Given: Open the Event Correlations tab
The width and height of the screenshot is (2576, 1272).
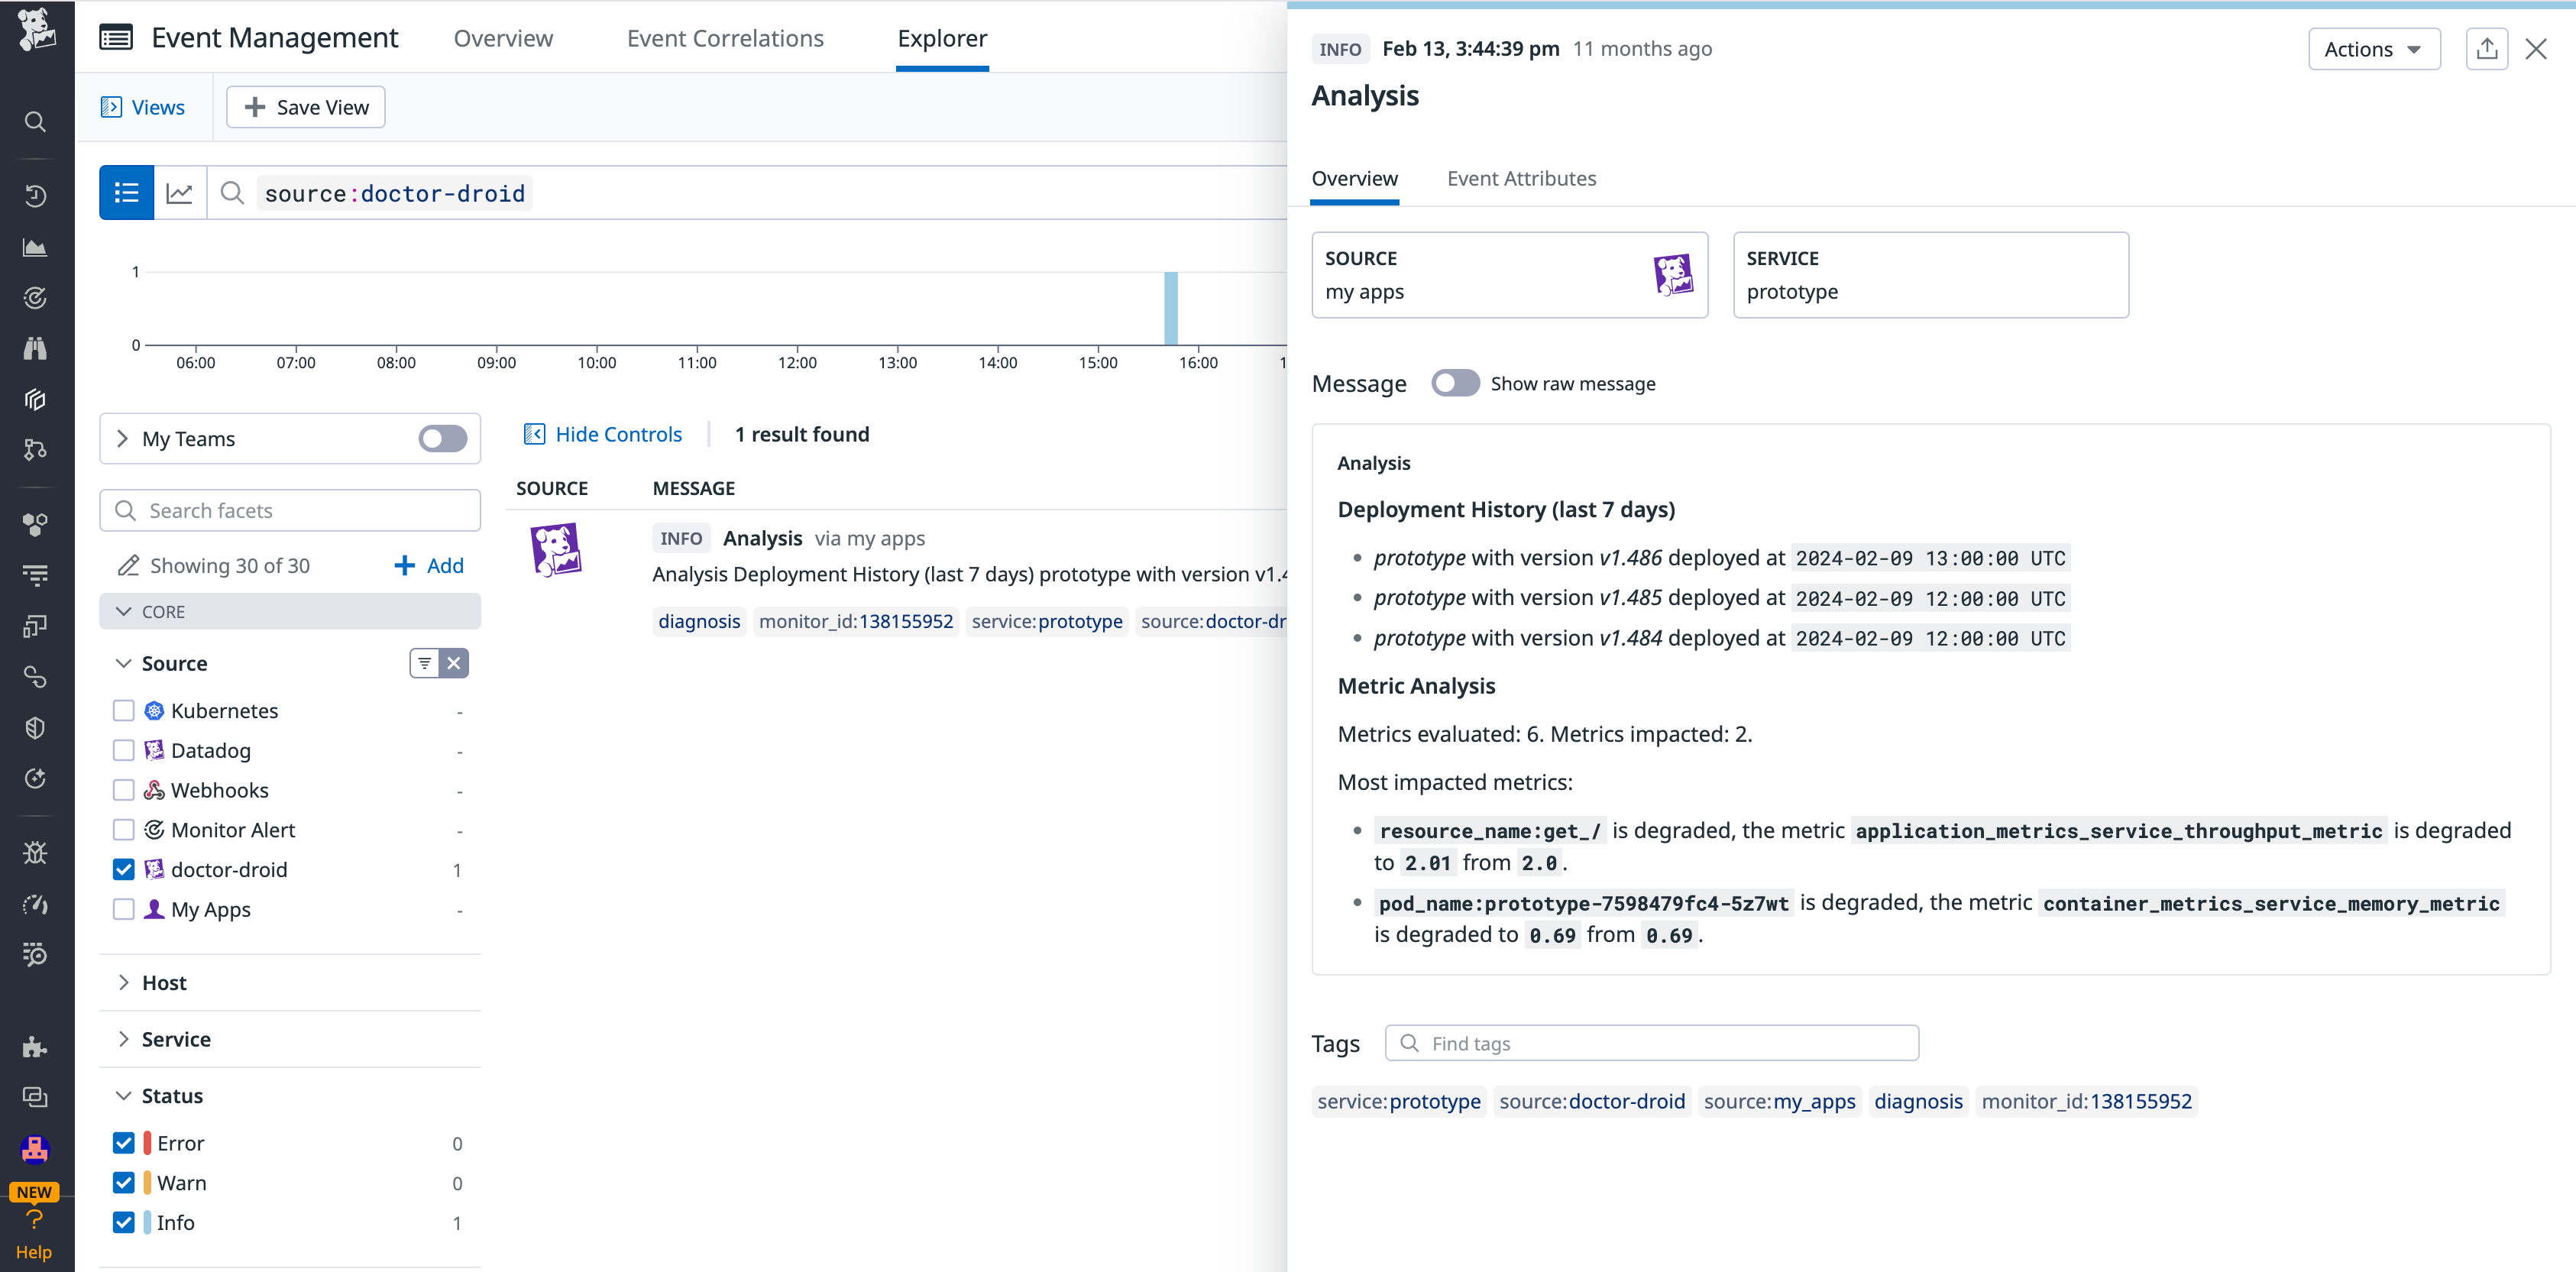Looking at the screenshot, I should point(725,38).
